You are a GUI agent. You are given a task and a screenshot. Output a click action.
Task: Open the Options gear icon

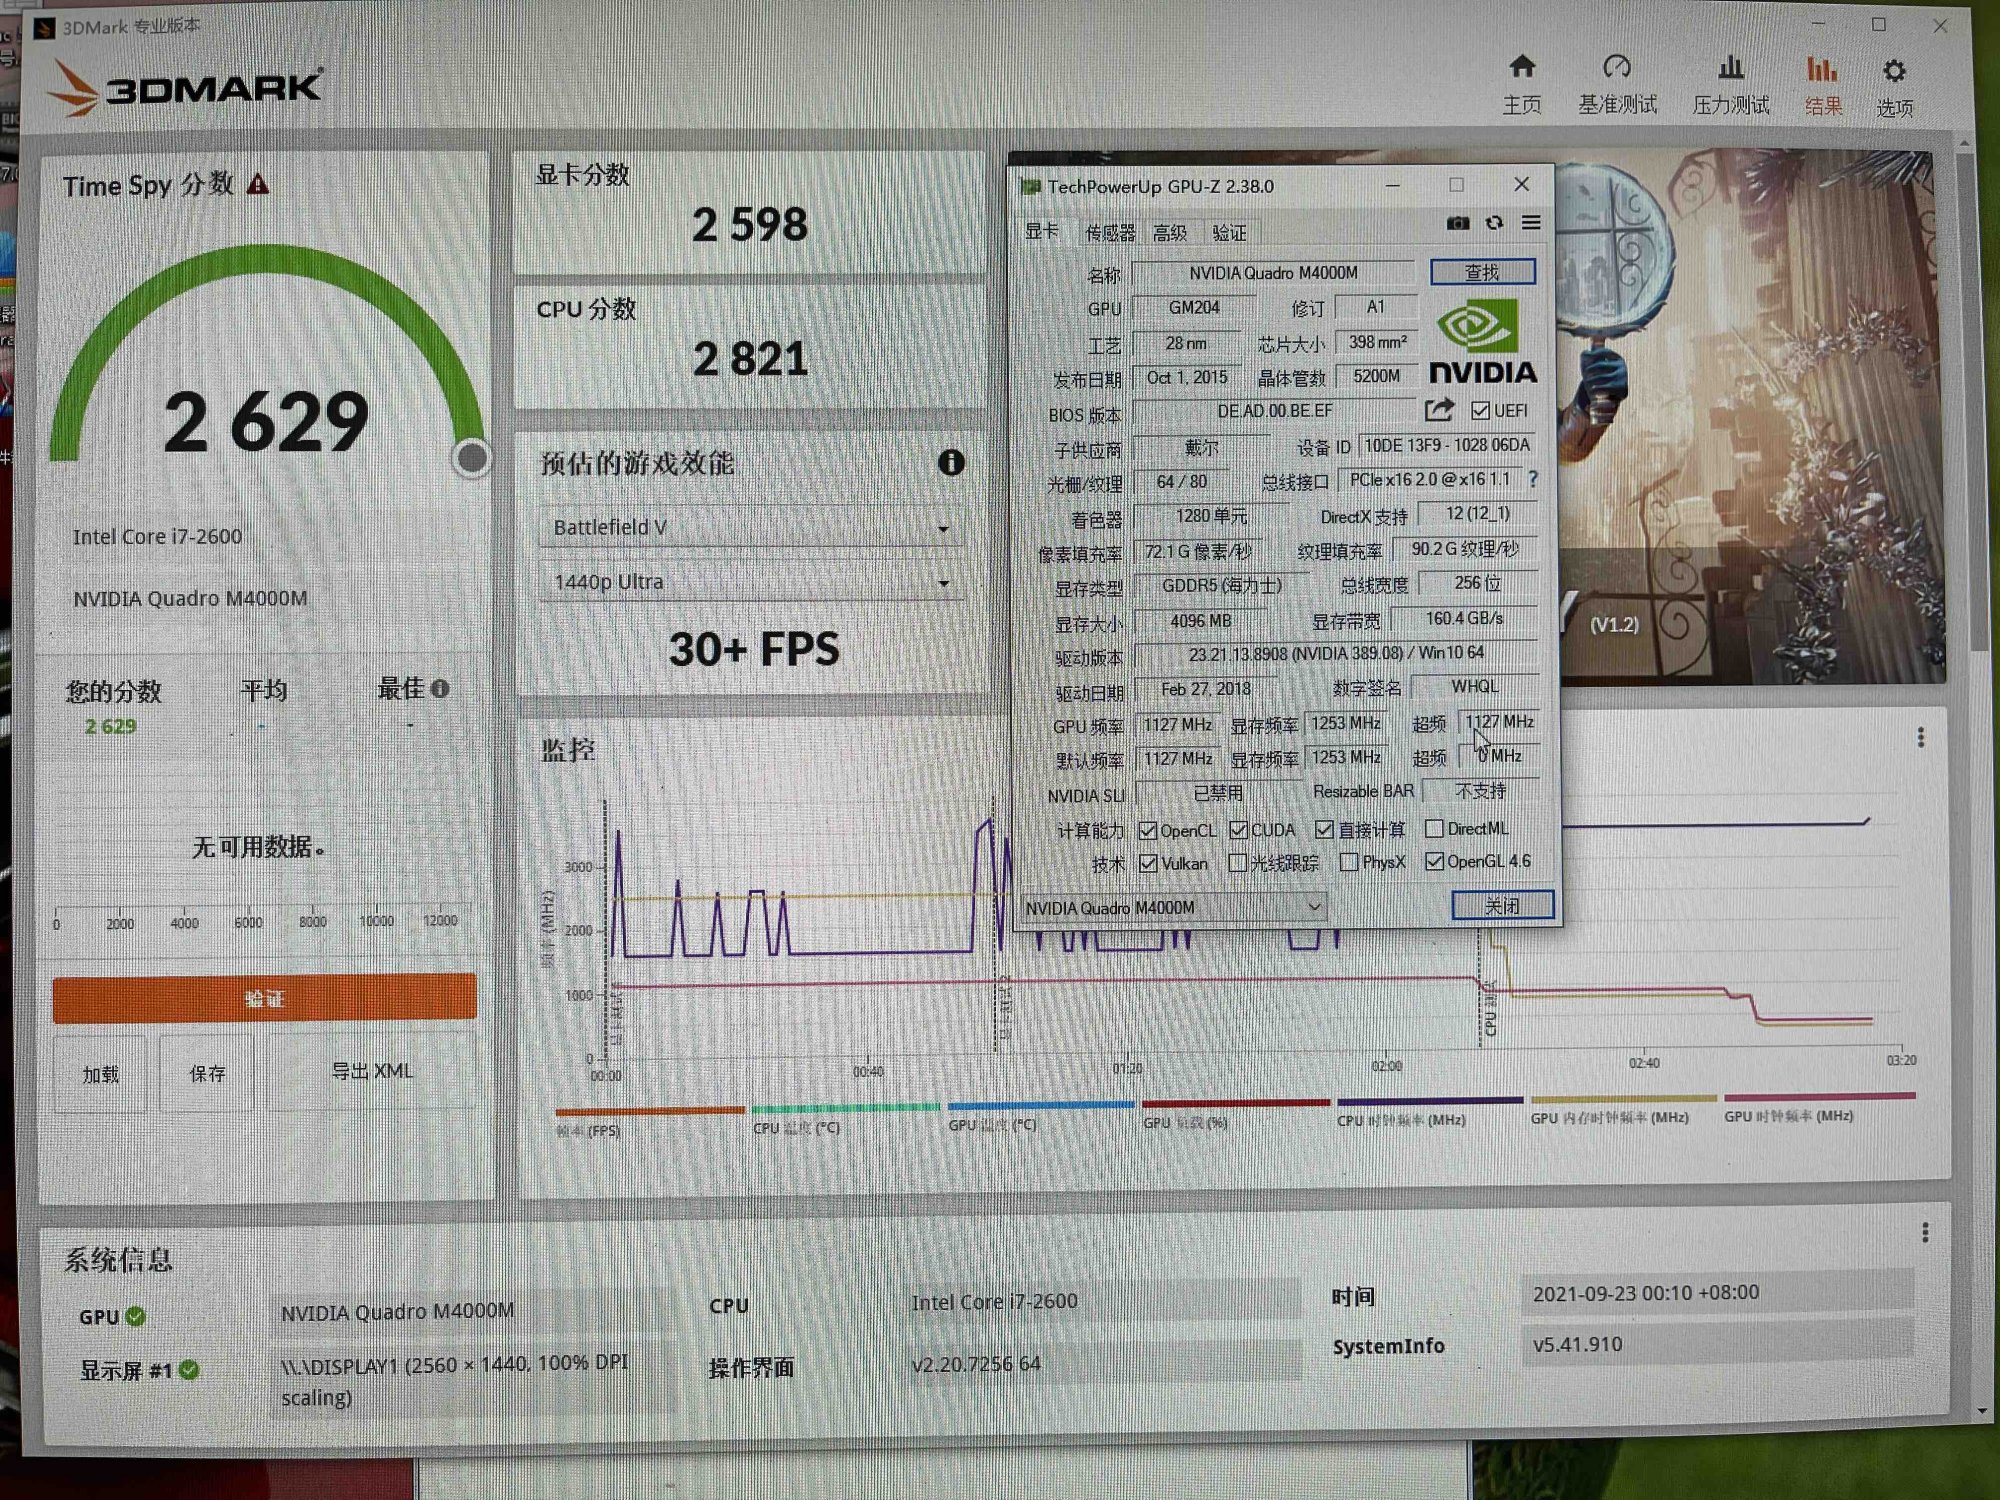point(1894,71)
